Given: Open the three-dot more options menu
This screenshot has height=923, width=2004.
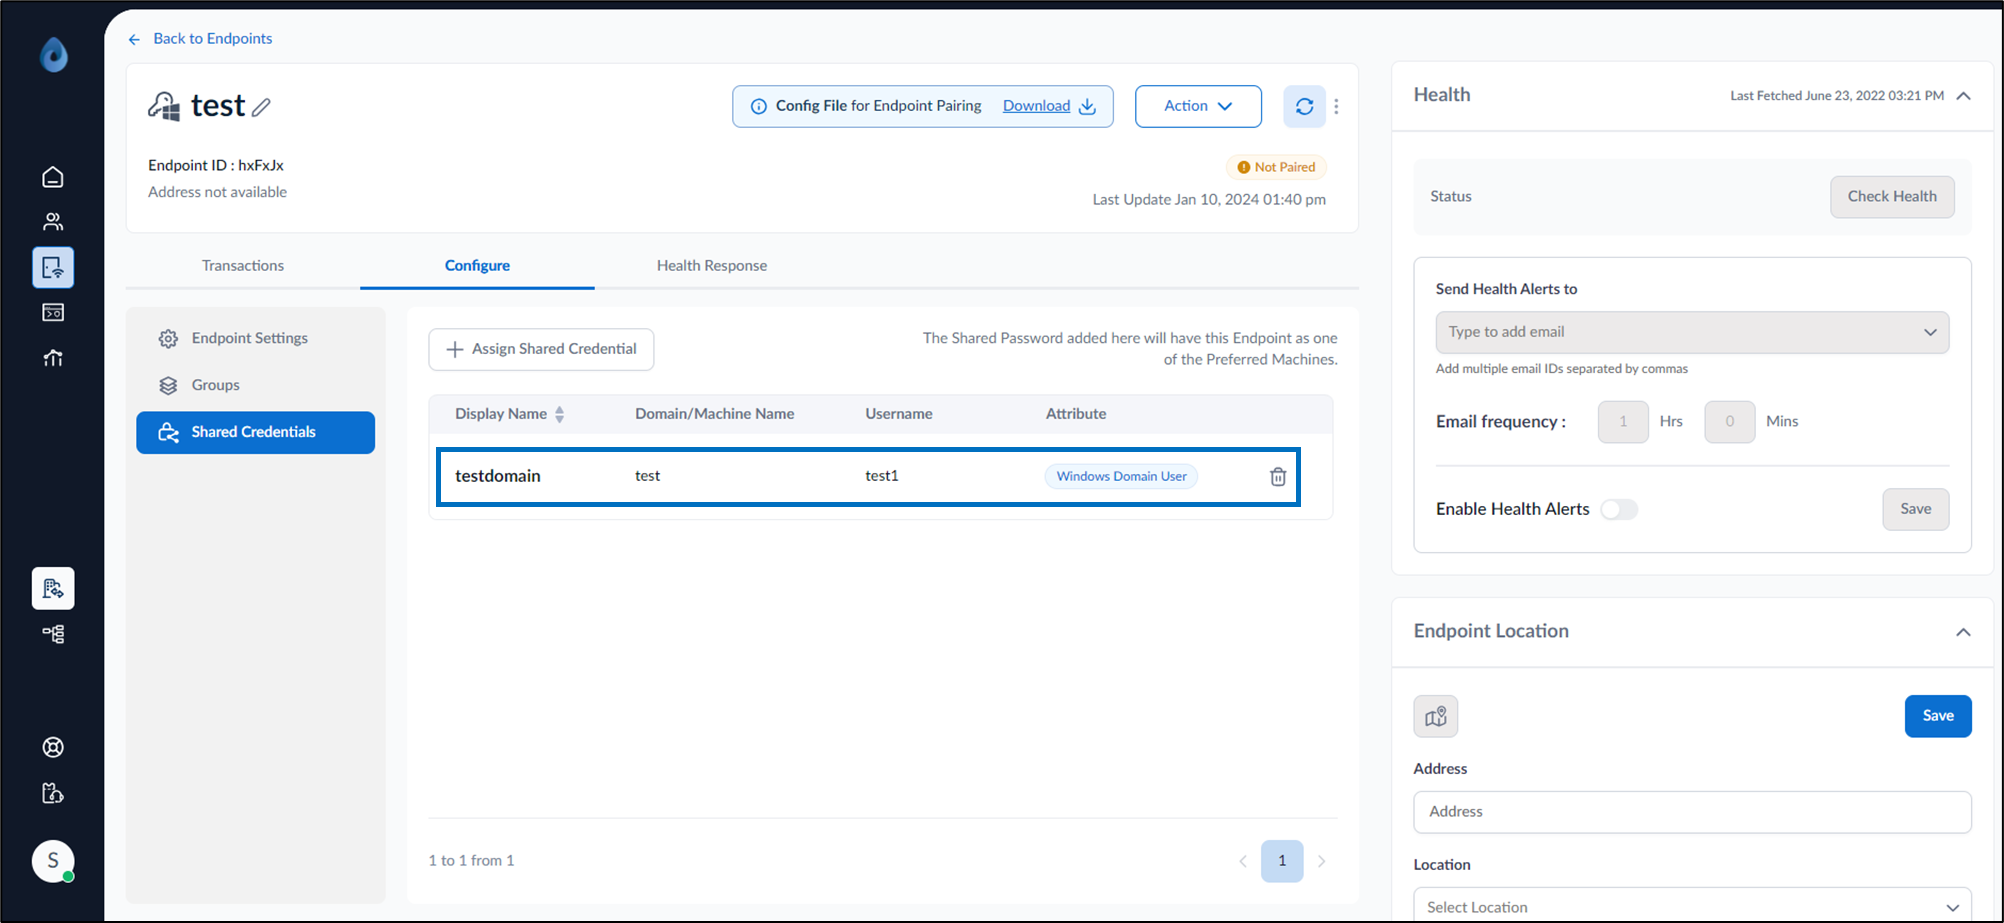Looking at the screenshot, I should [x=1336, y=106].
